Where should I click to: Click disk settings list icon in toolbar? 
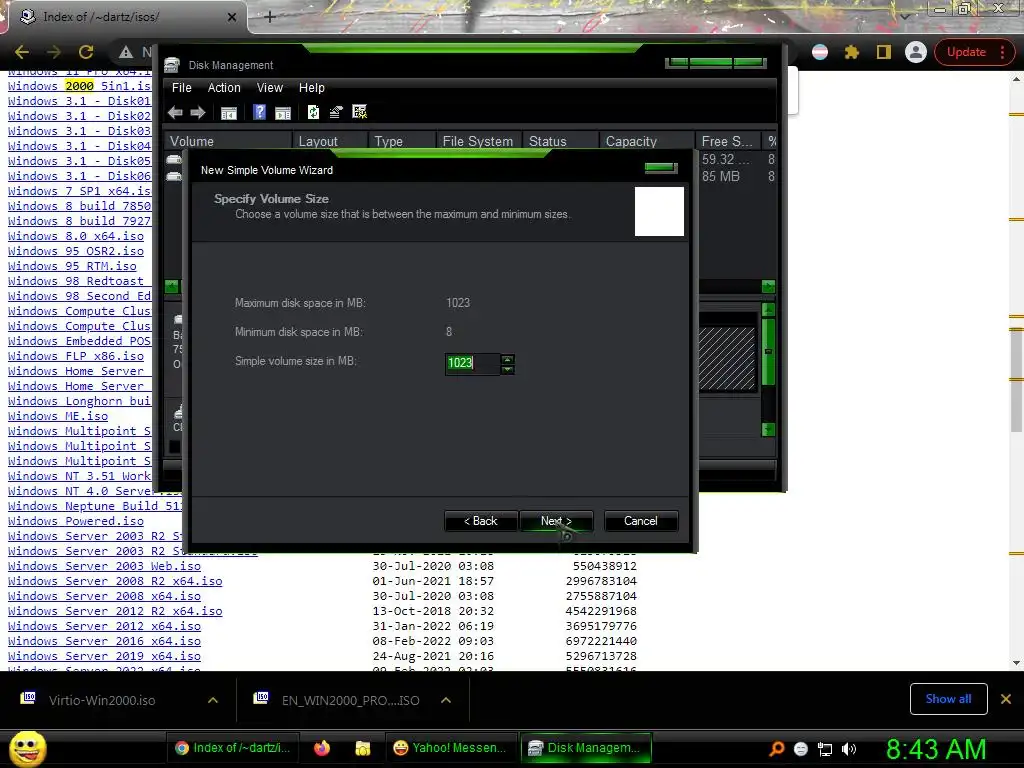tap(360, 112)
